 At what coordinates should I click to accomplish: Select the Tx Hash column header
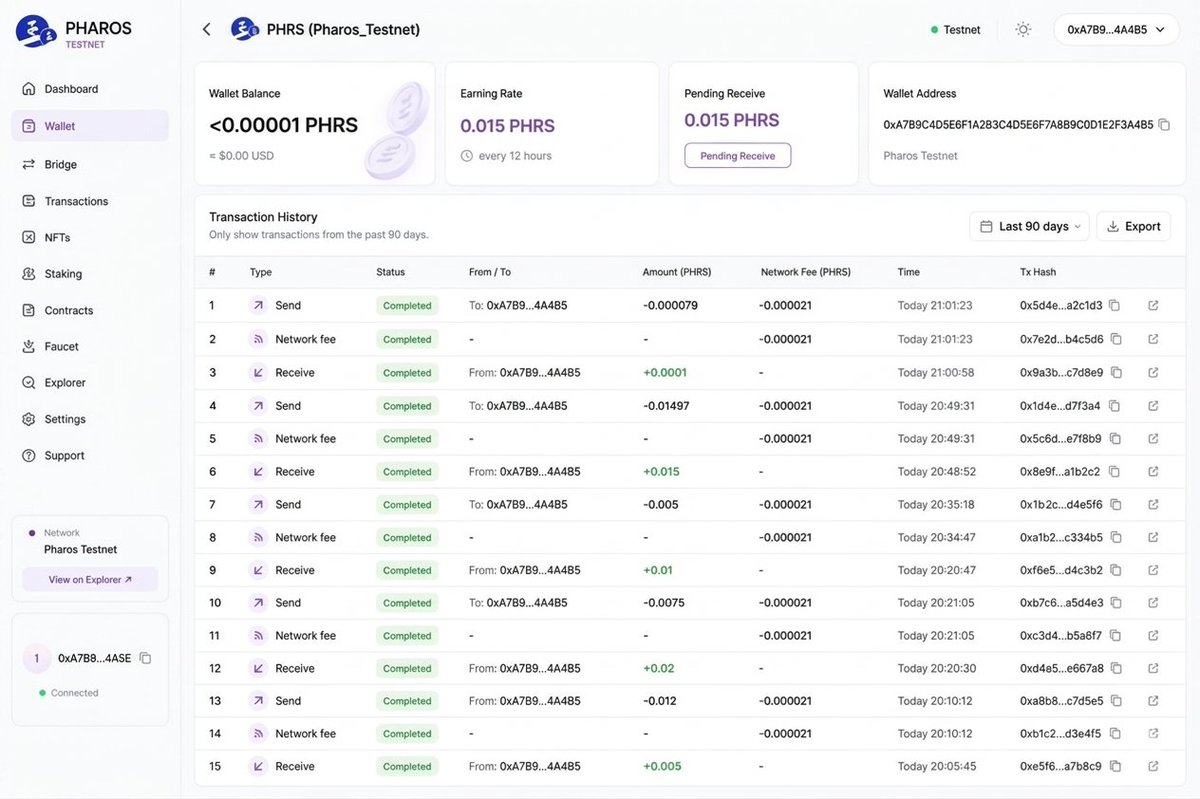coord(1038,272)
